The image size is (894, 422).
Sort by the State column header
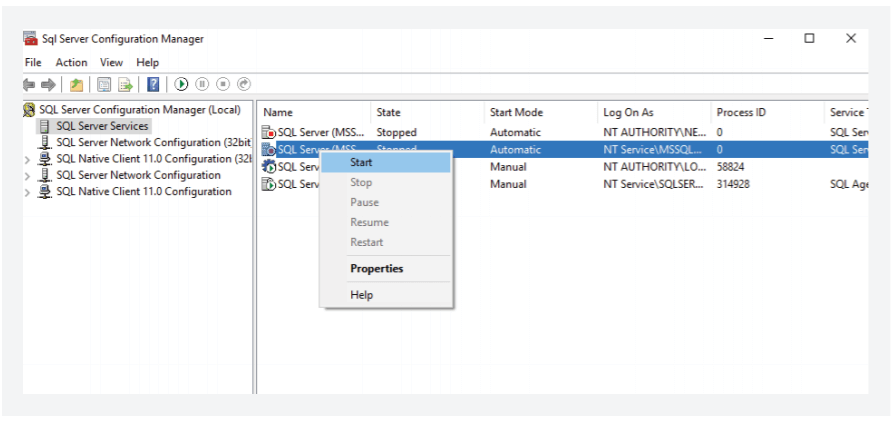tap(428, 112)
